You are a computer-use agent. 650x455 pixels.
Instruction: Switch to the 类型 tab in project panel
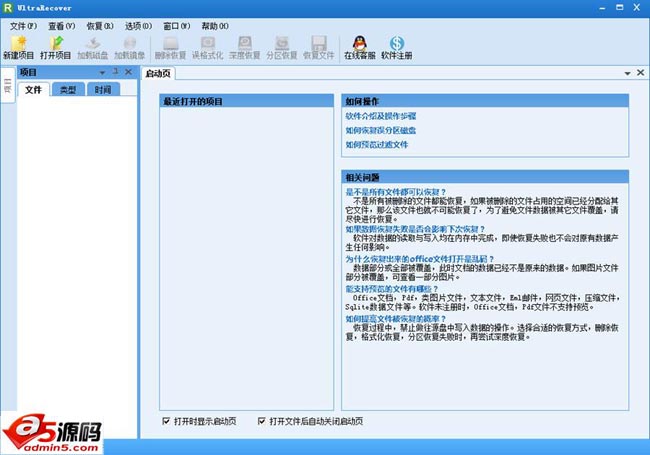point(68,90)
